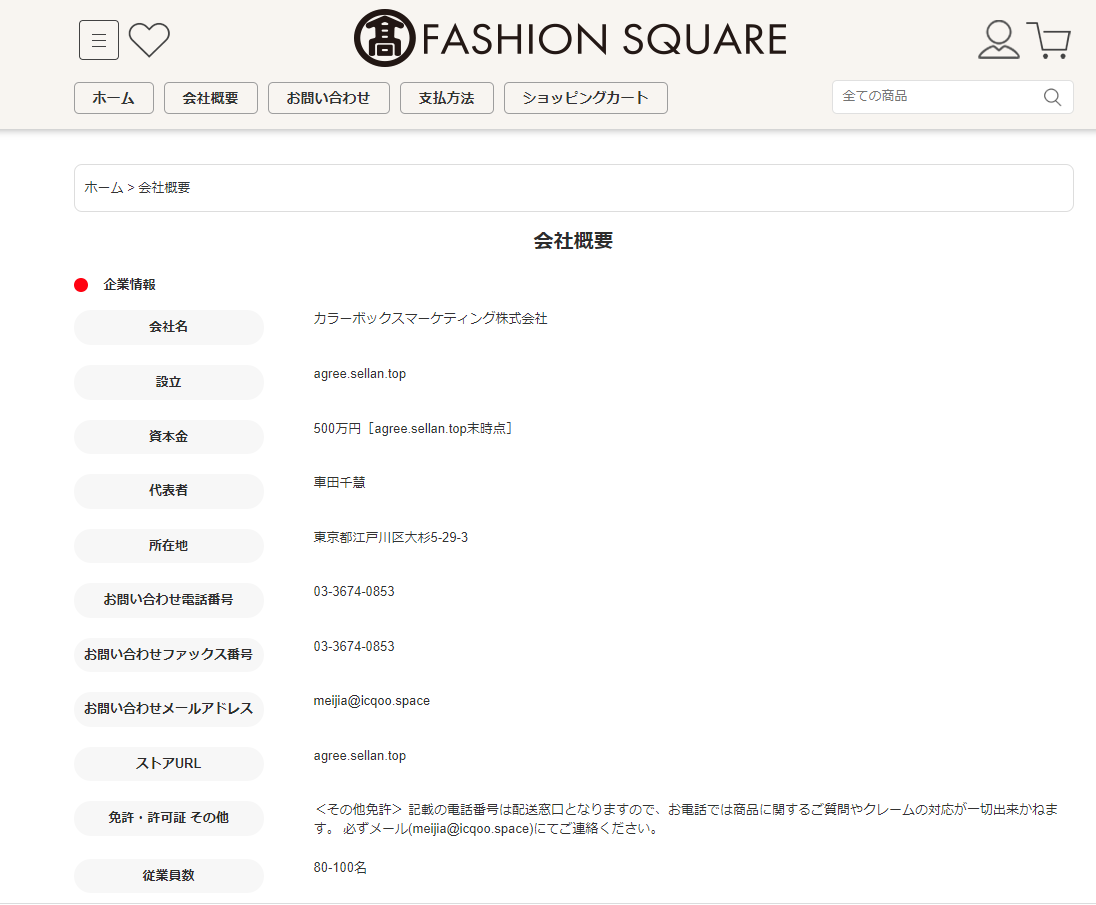Open the user account icon

[998, 40]
